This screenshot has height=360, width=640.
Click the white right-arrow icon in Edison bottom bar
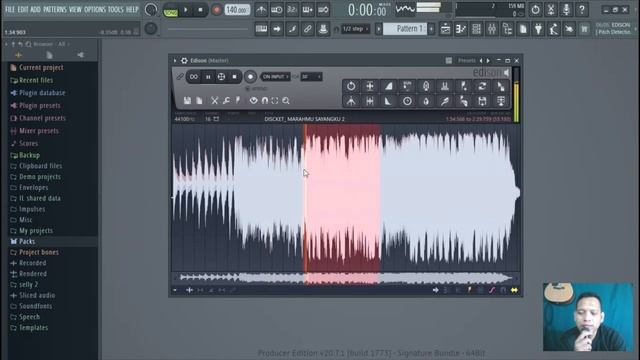(x=436, y=290)
